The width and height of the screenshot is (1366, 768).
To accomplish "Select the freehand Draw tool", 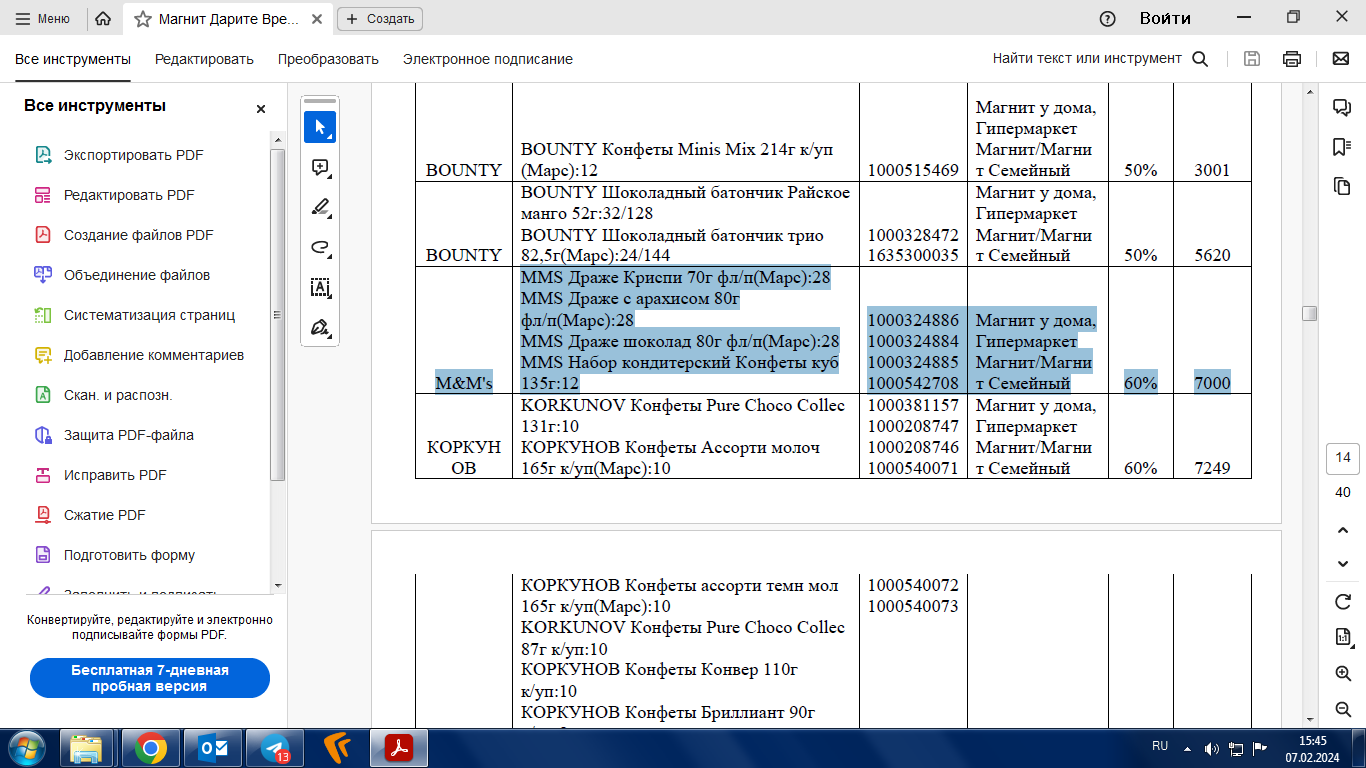I will 320,248.
